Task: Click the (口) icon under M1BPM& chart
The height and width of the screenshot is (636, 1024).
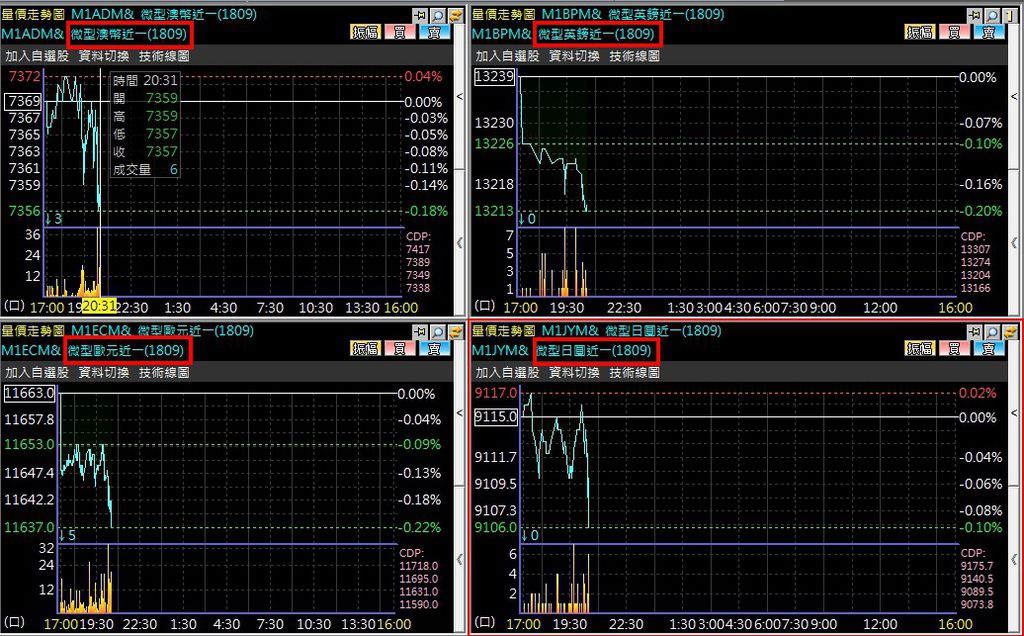Action: (x=484, y=306)
